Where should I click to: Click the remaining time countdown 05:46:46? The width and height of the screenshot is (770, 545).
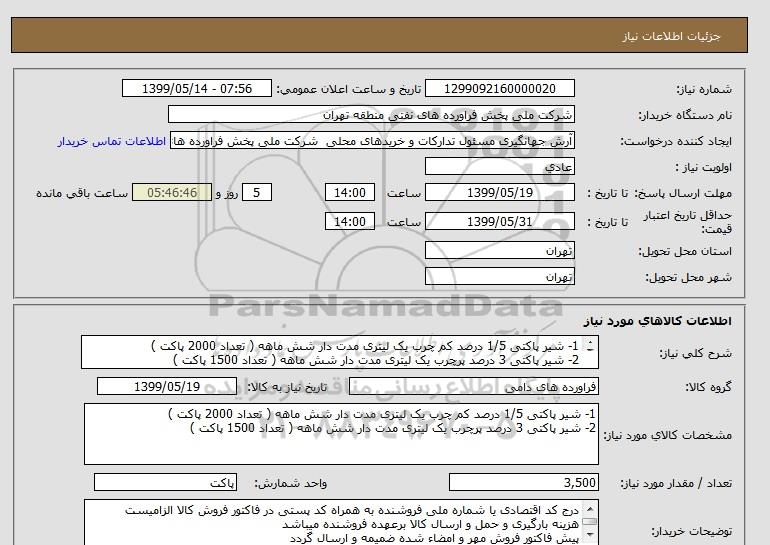pyautogui.click(x=172, y=192)
